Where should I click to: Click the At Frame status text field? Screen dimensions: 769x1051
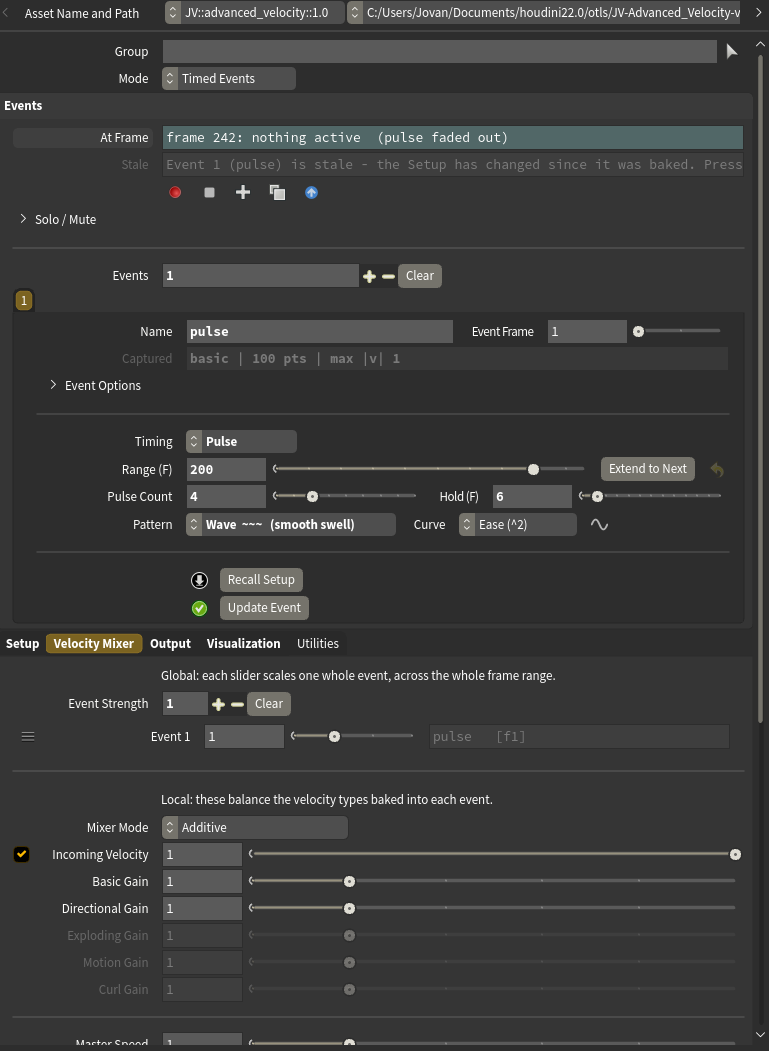453,137
